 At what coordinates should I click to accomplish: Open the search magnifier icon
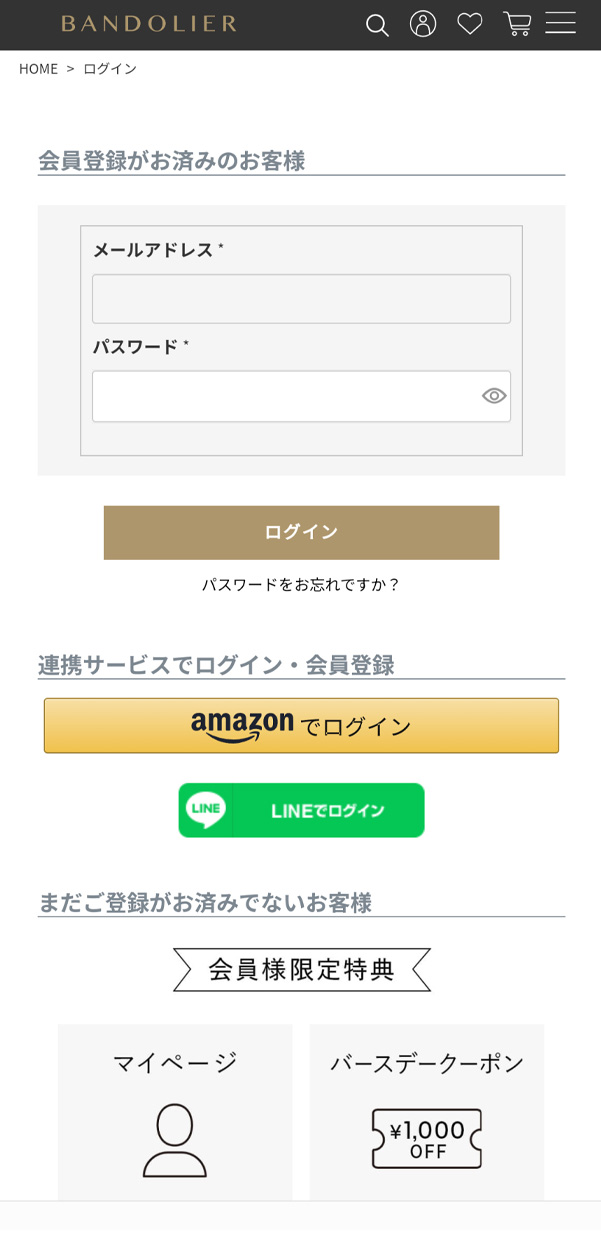[x=377, y=25]
